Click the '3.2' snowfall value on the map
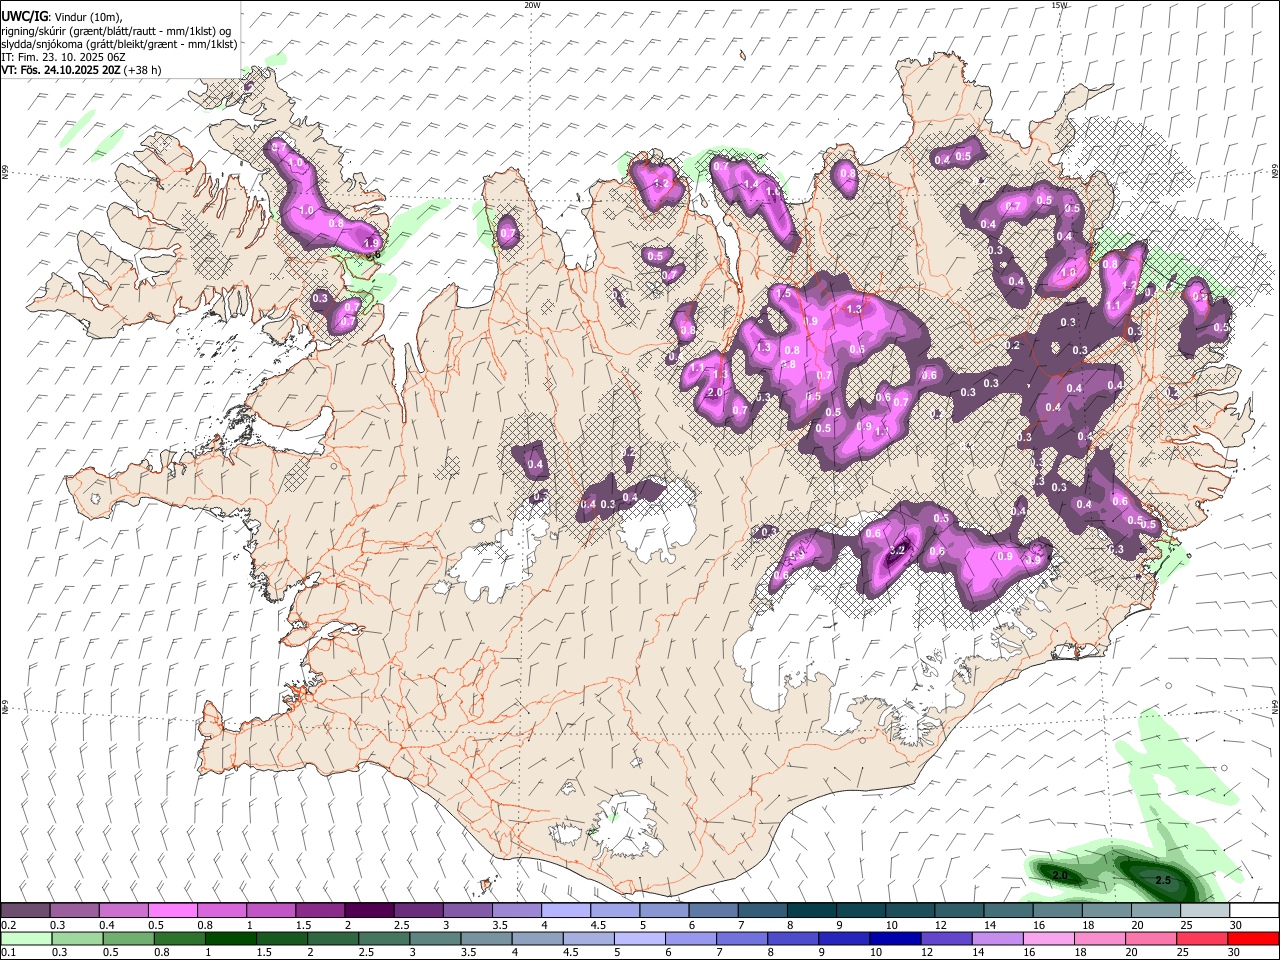Viewport: 1280px width, 960px height. coord(897,549)
